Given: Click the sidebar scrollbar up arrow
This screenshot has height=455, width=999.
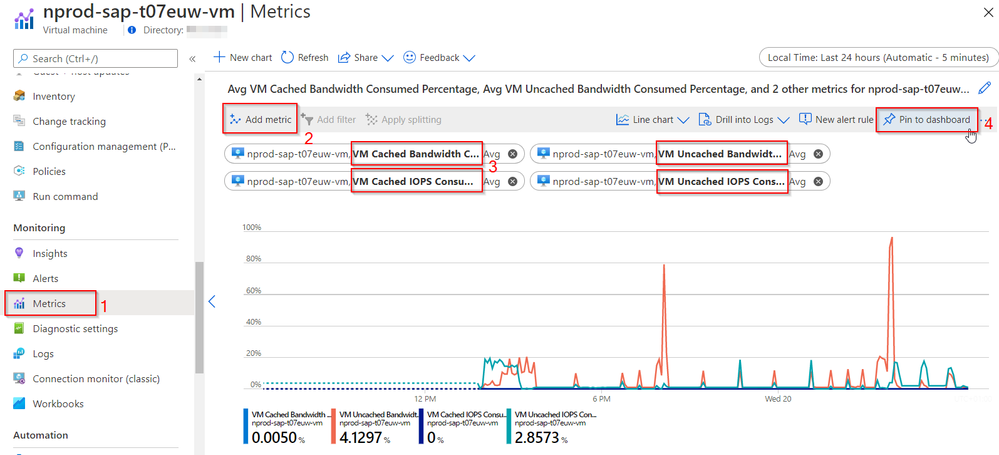Looking at the screenshot, I should pos(199,79).
